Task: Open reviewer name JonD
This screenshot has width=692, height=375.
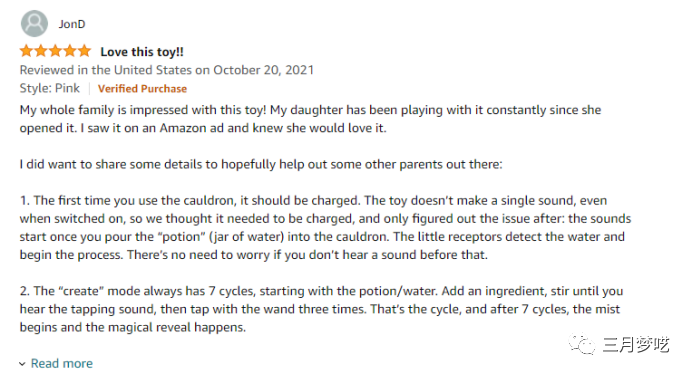Action: pos(72,24)
